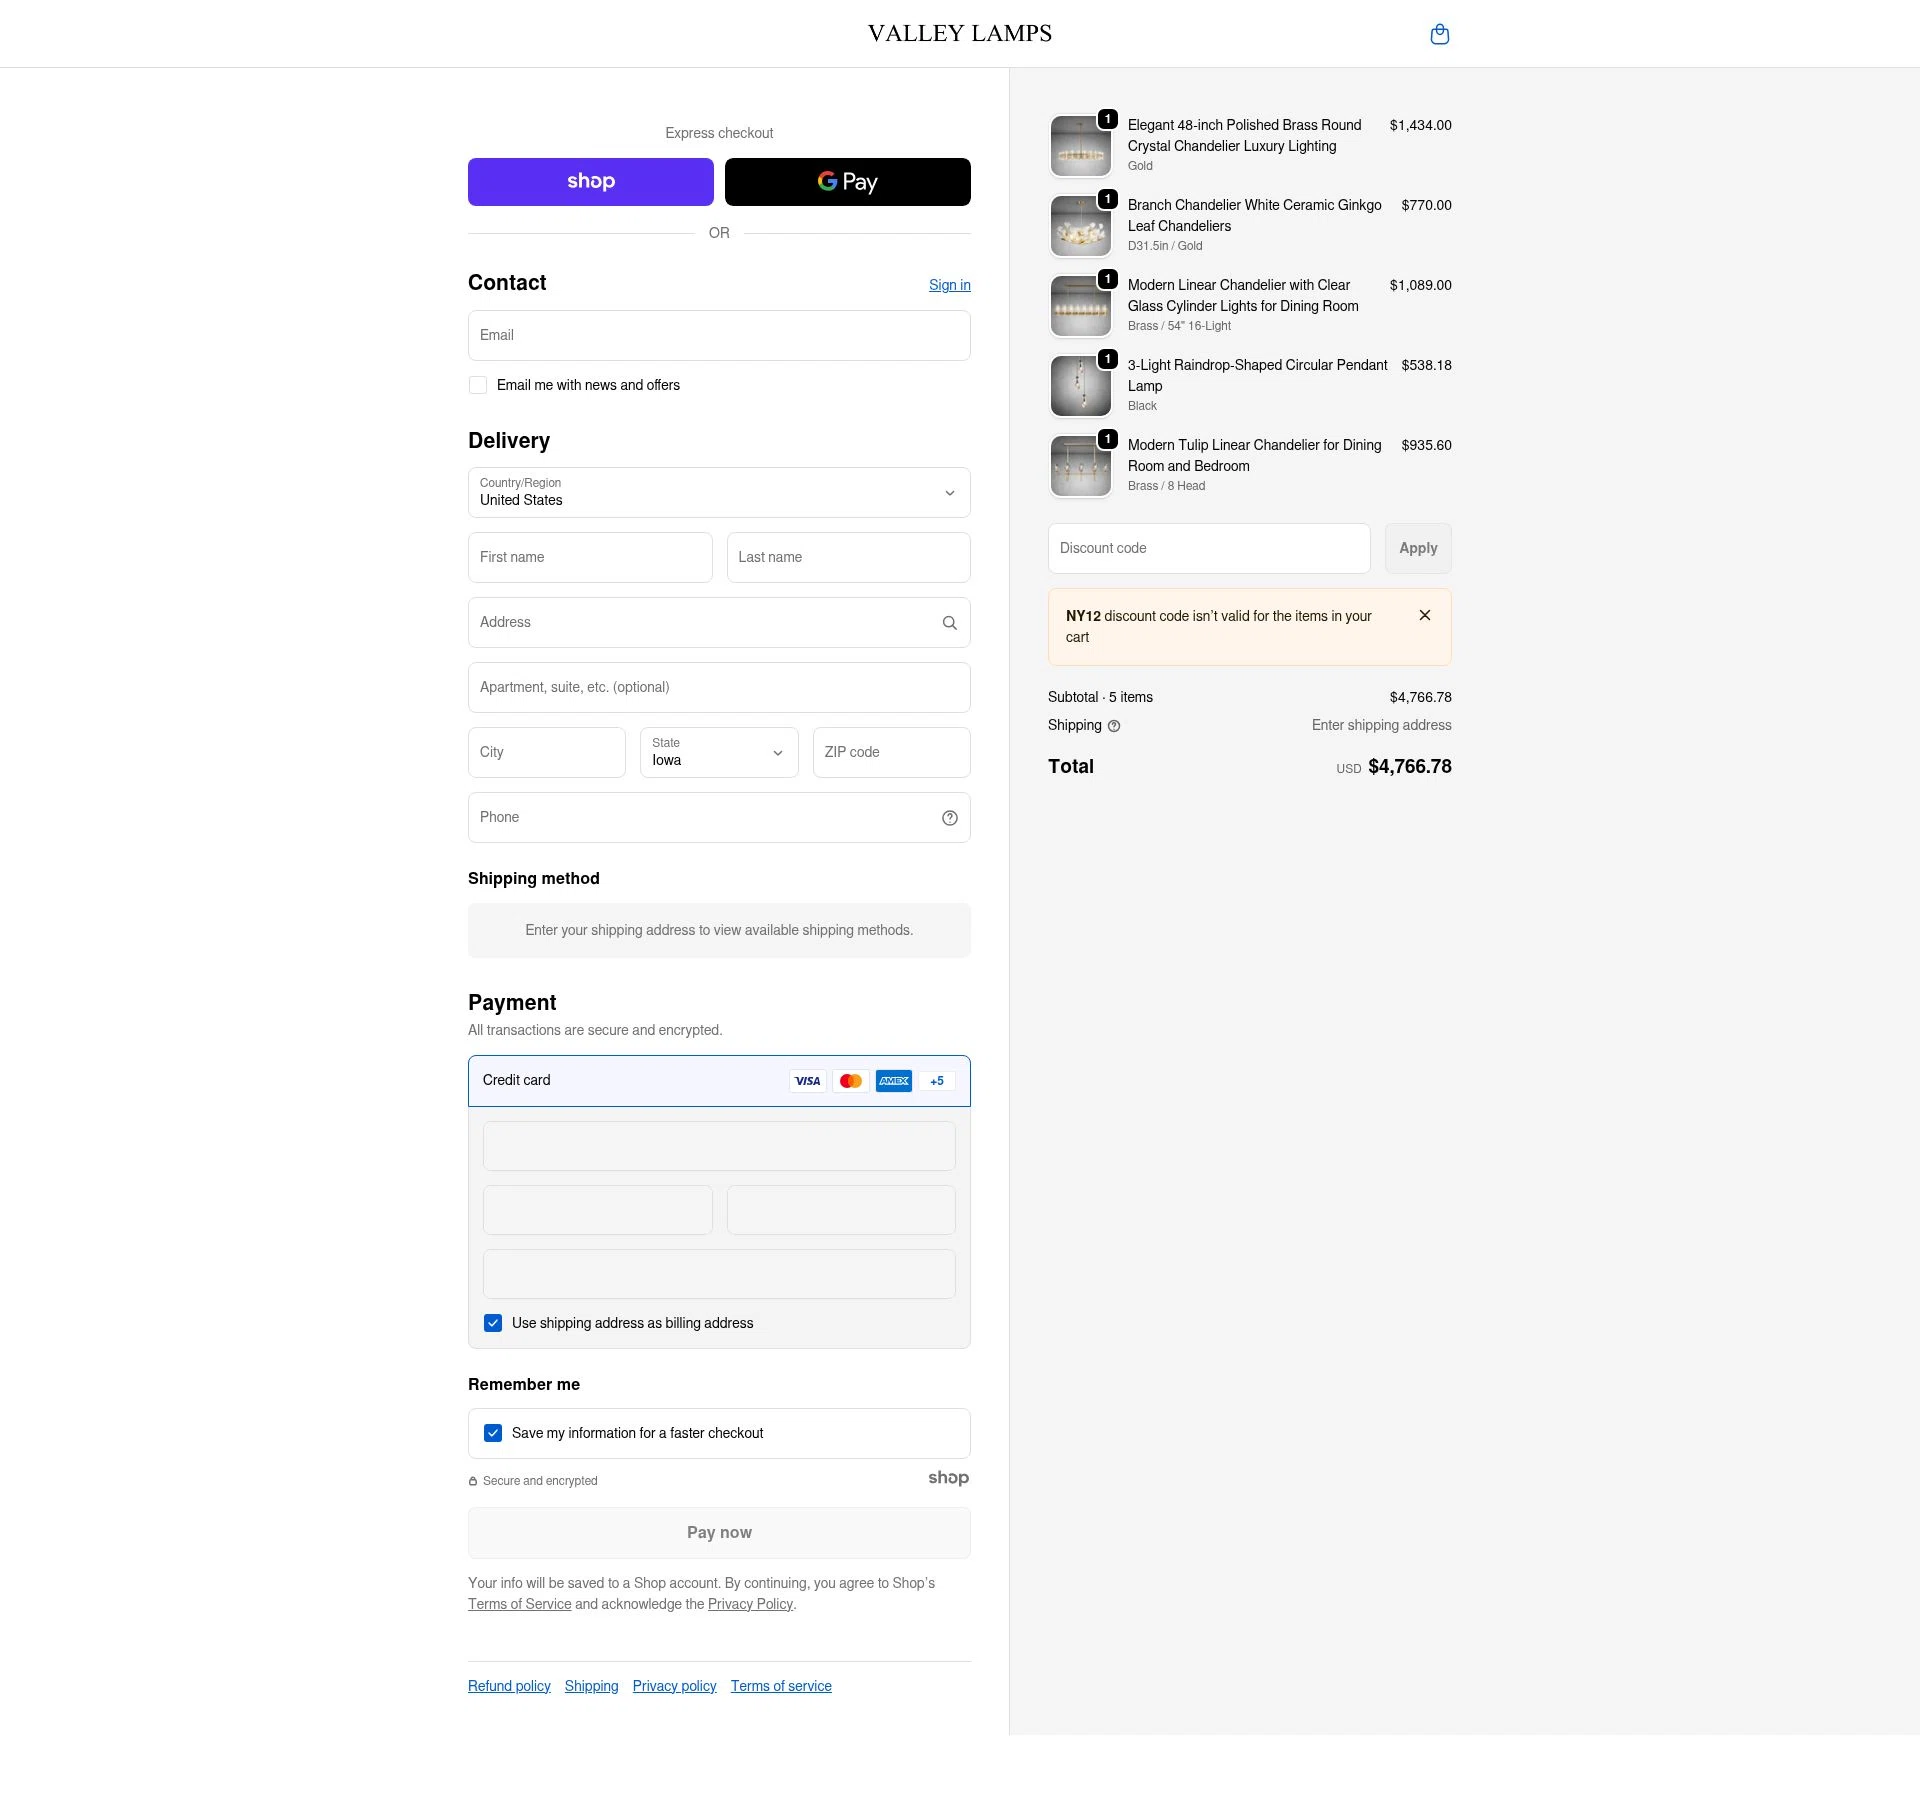Open the phone number help icon
The image size is (1920, 1815).
point(948,817)
